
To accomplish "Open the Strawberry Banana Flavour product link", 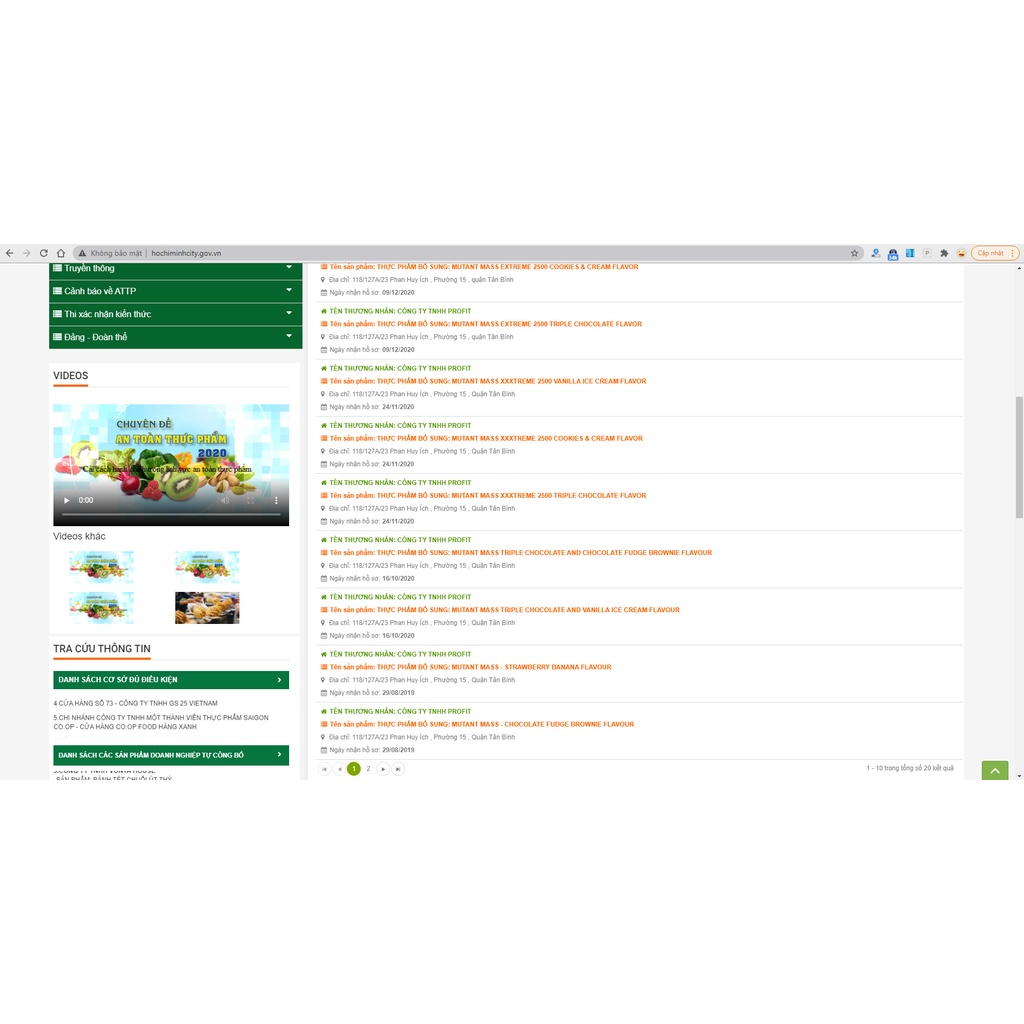I will click(470, 667).
